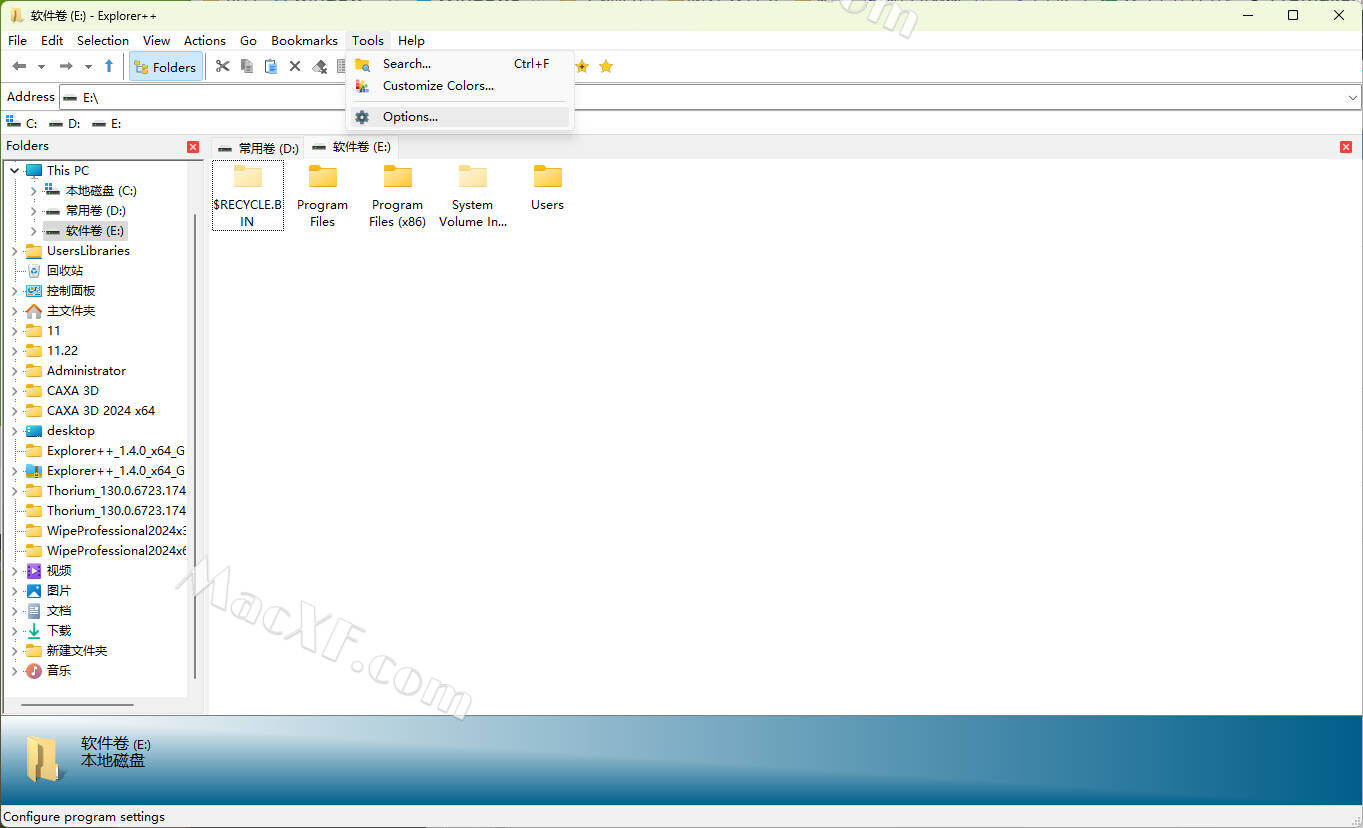Click the Cut scissors icon
This screenshot has width=1363, height=828.
tap(222, 66)
